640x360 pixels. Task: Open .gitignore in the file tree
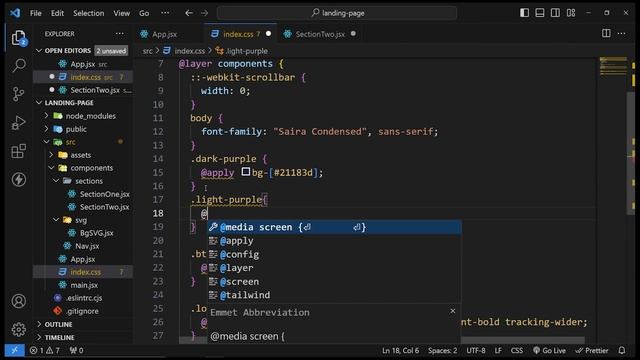pos(83,311)
